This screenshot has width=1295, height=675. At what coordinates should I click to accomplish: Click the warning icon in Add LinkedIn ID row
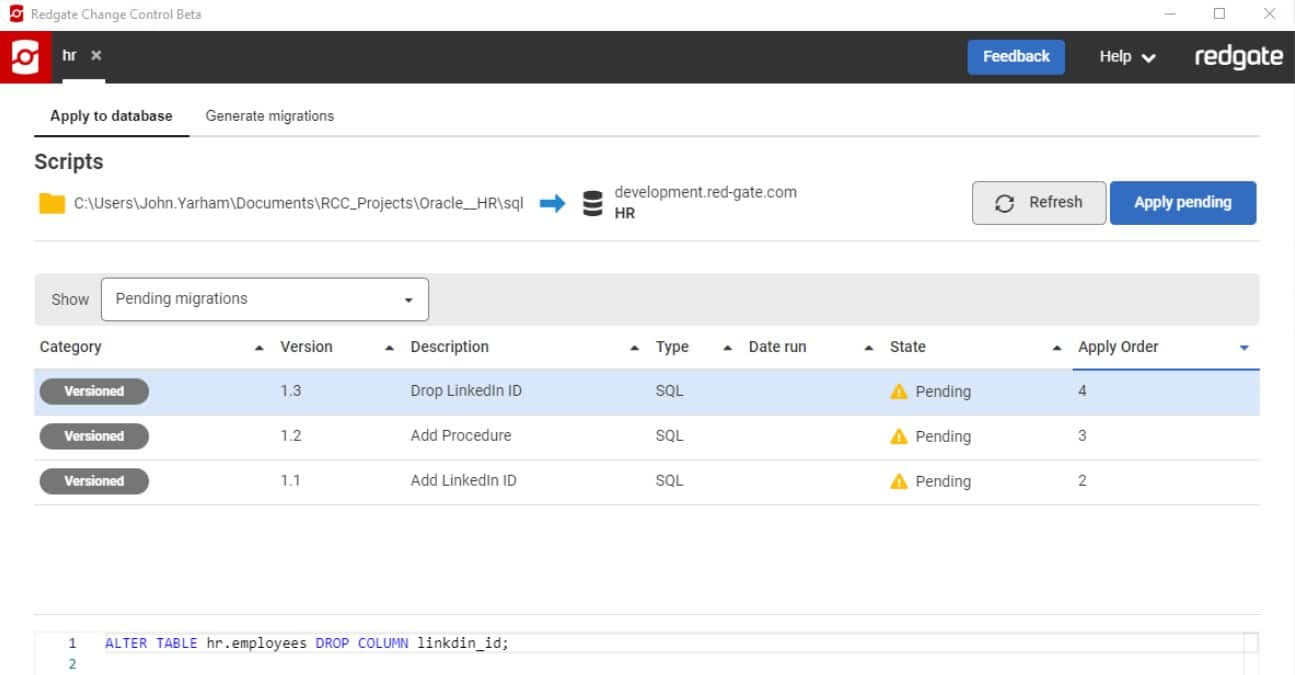pos(899,481)
